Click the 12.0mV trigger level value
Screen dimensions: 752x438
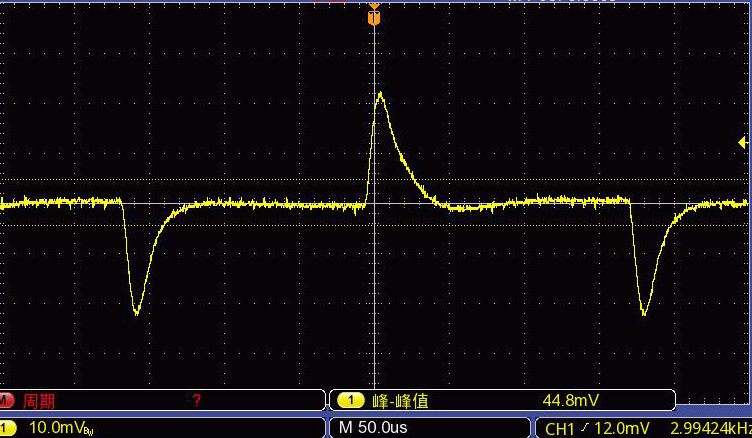pos(621,428)
